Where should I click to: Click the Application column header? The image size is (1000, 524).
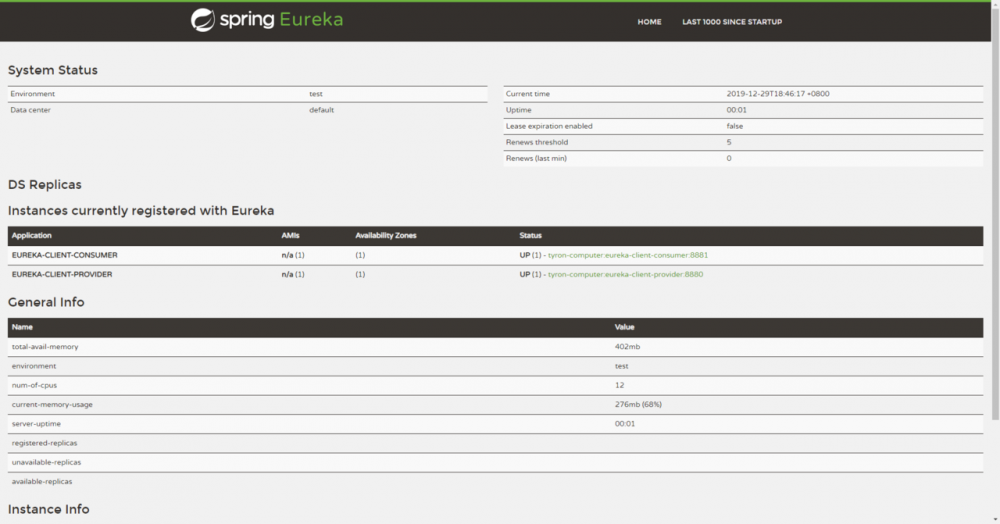point(31,235)
